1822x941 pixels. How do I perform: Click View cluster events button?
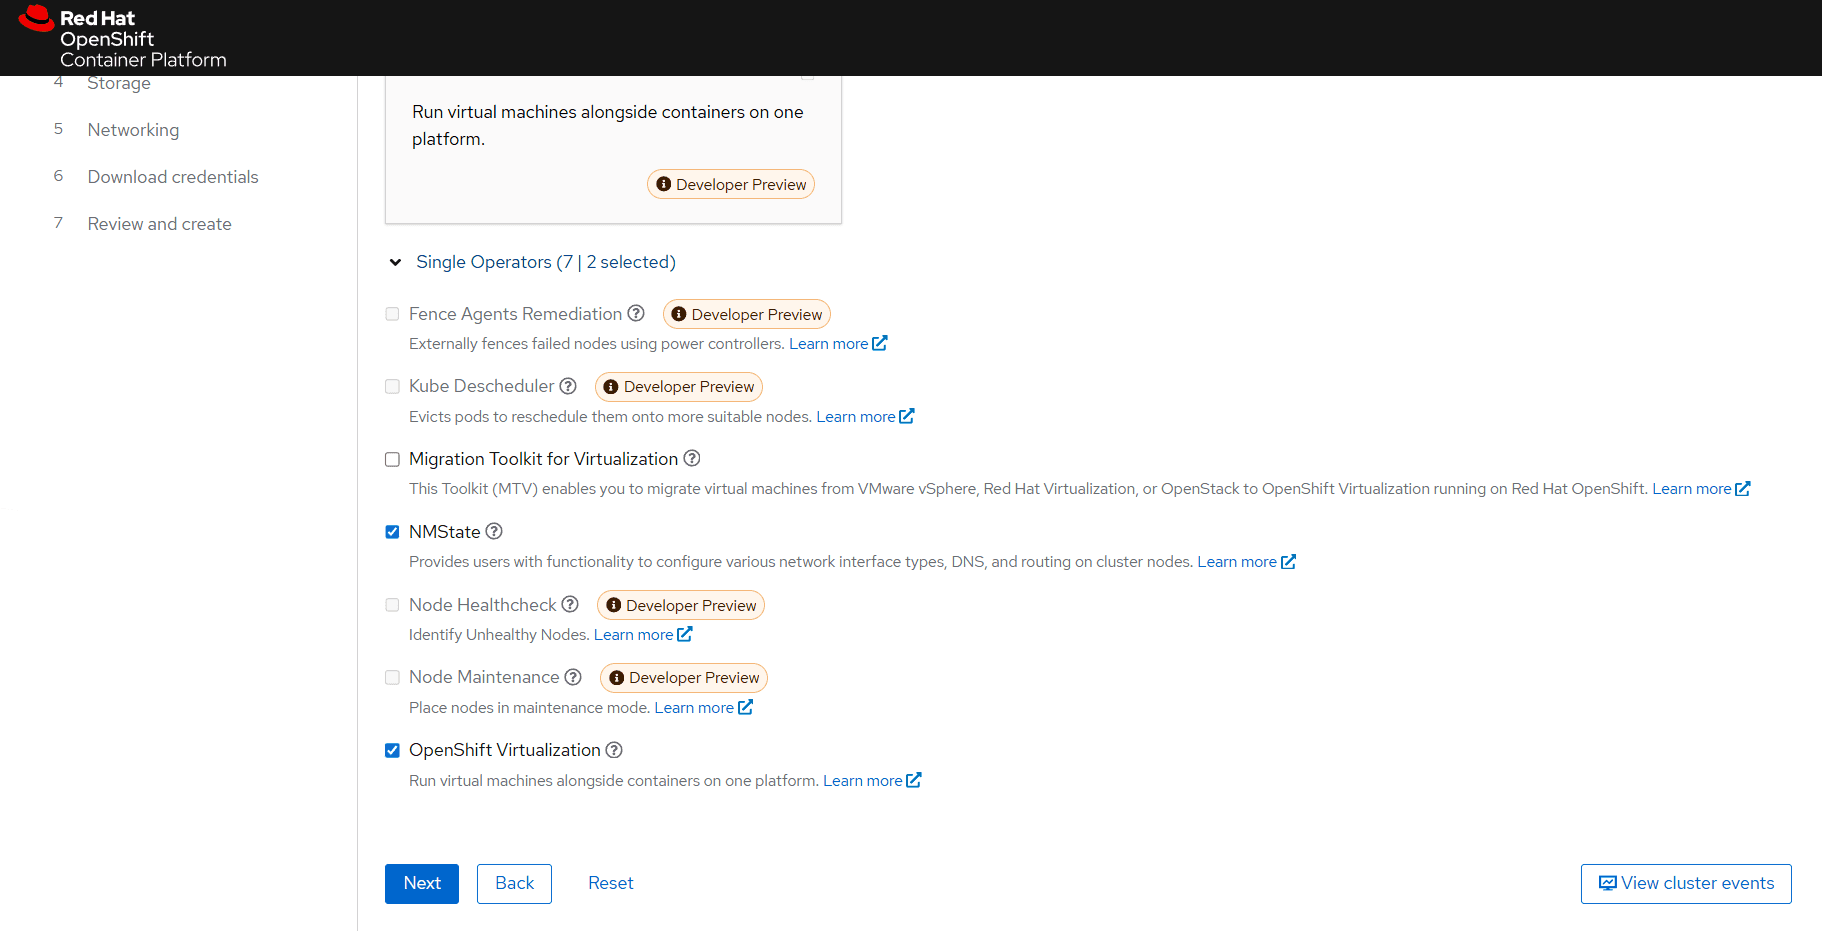[x=1686, y=884]
